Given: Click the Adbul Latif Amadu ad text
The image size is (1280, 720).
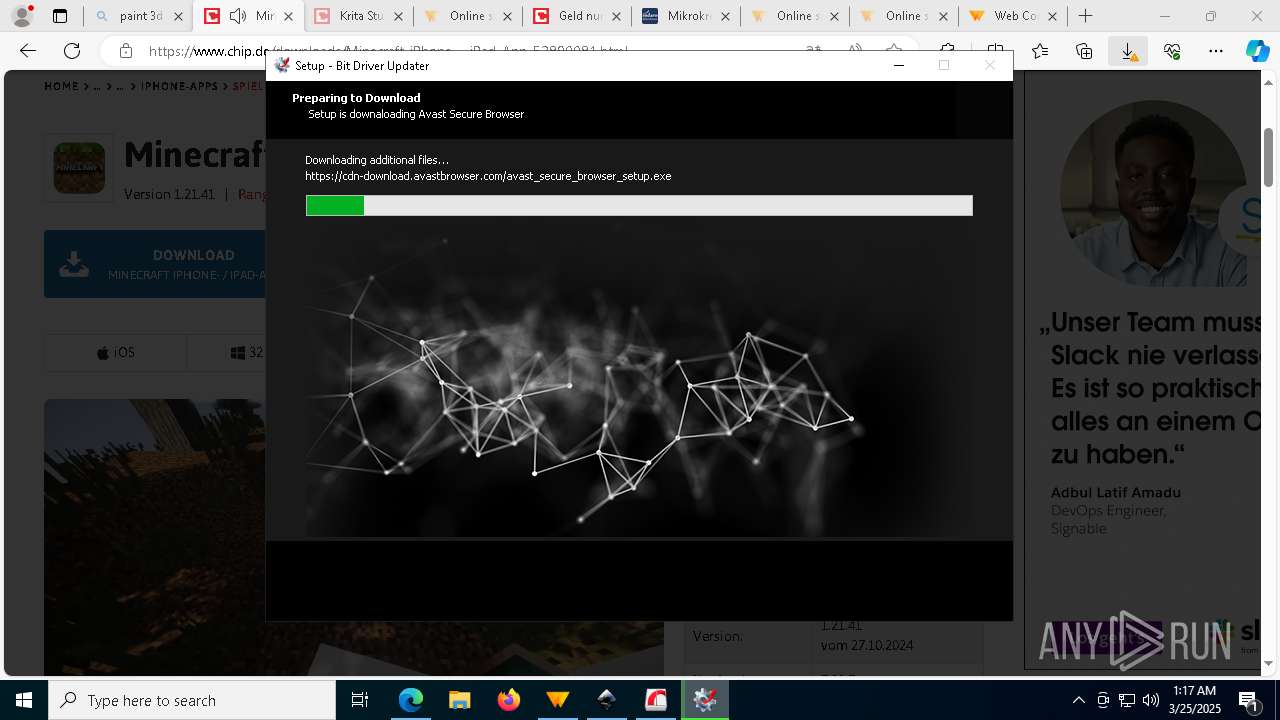Looking at the screenshot, I should (x=1116, y=492).
